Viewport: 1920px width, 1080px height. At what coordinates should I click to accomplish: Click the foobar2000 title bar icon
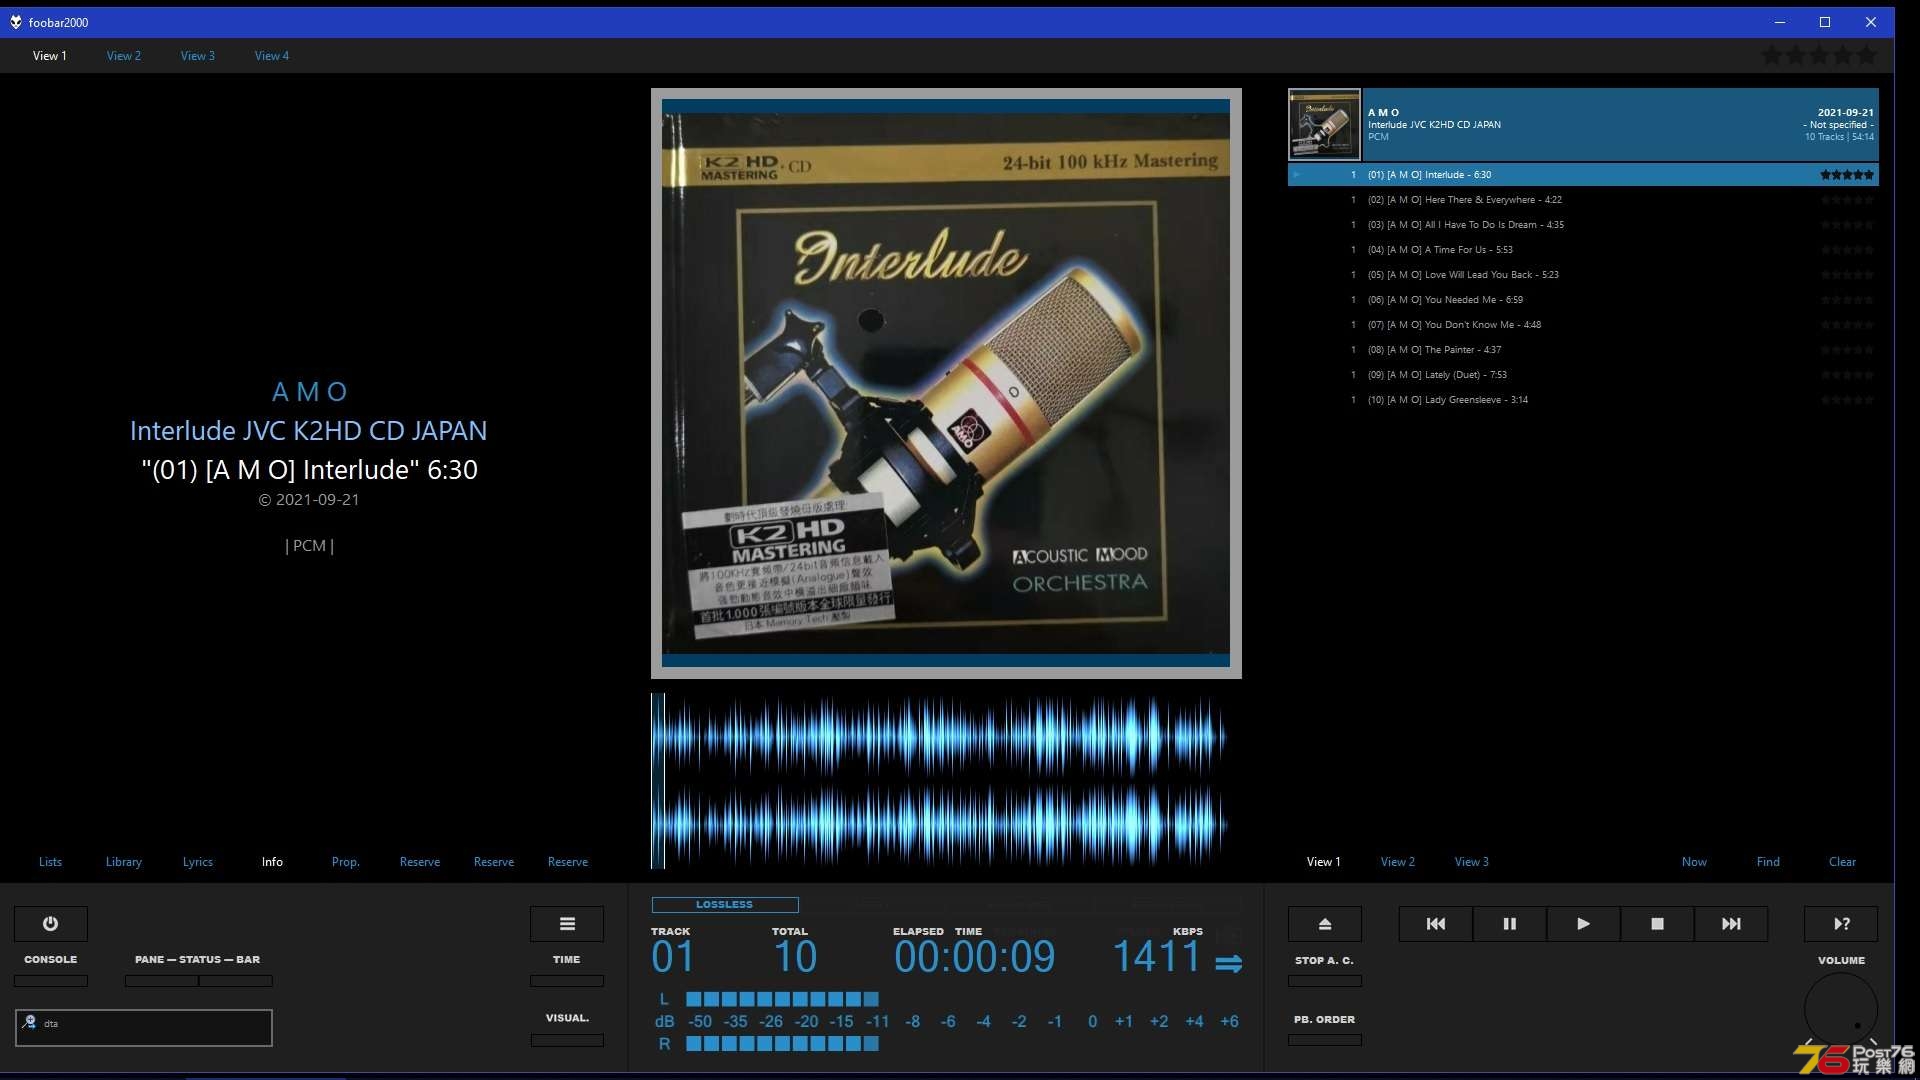tap(16, 22)
